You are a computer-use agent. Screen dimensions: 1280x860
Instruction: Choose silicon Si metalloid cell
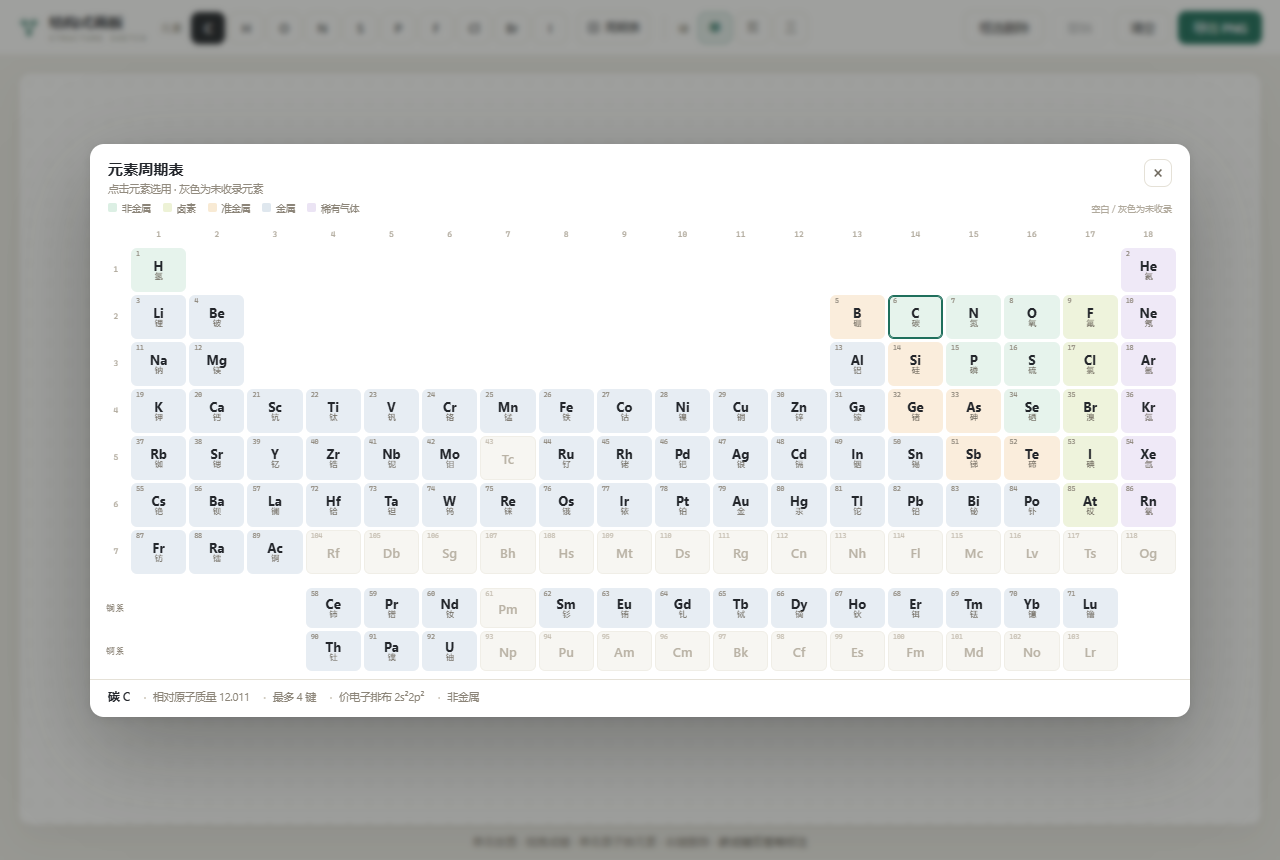(915, 364)
